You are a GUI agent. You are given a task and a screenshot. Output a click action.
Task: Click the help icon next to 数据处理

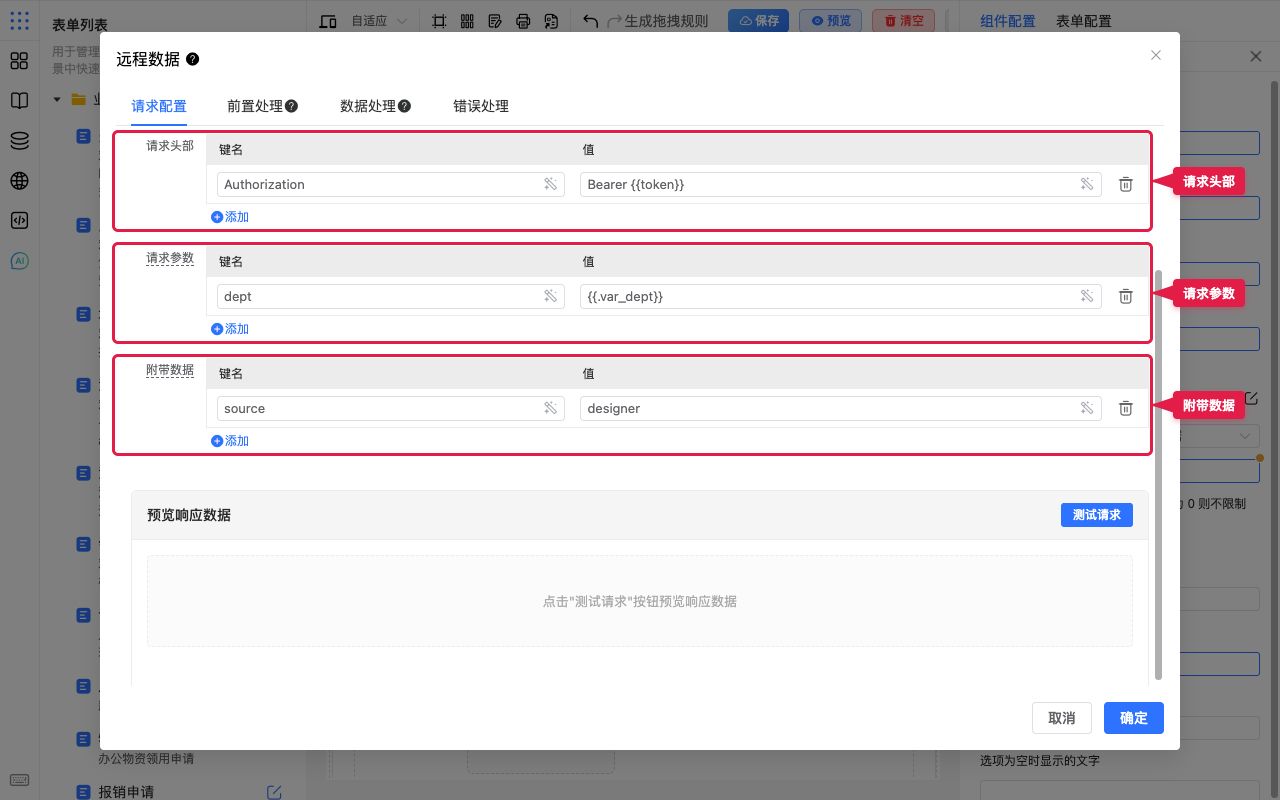click(404, 106)
